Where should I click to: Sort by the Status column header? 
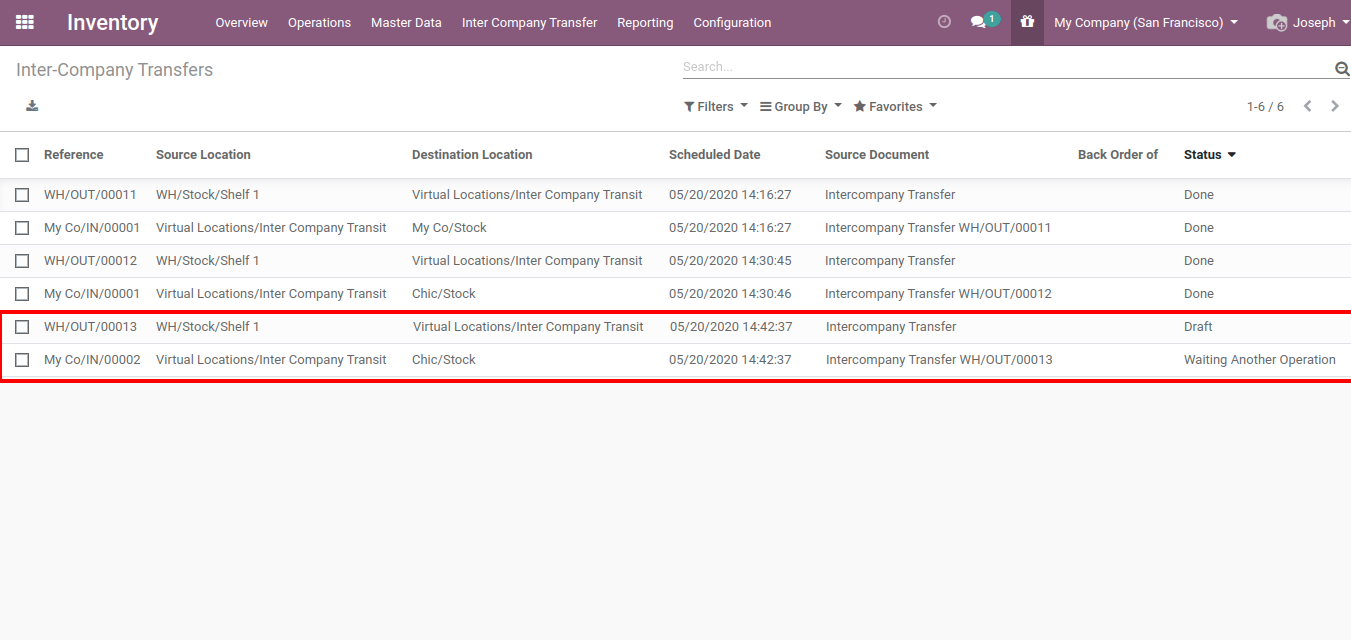(x=1203, y=155)
